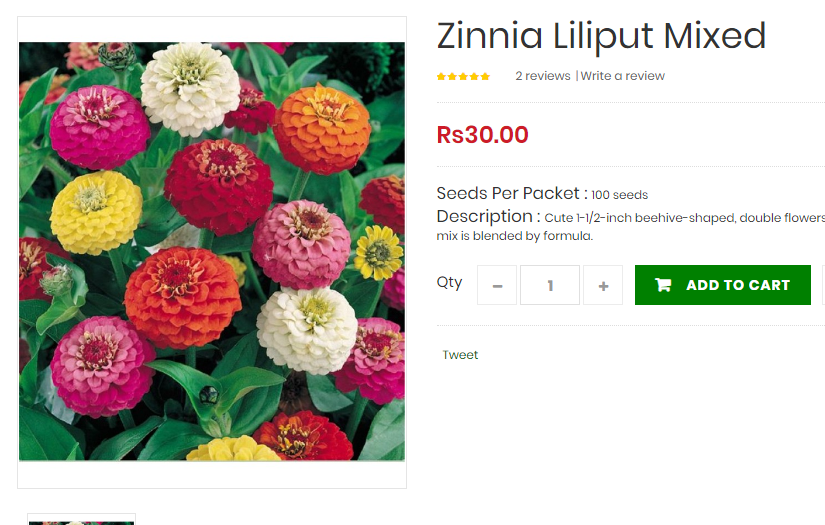
Task: Click the shopping cart icon in Add to Cart
Action: tap(663, 285)
